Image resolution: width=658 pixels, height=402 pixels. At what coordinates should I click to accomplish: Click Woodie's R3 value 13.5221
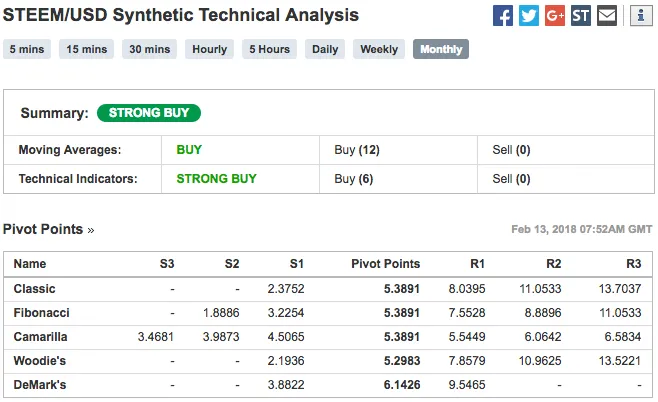pyautogui.click(x=620, y=360)
